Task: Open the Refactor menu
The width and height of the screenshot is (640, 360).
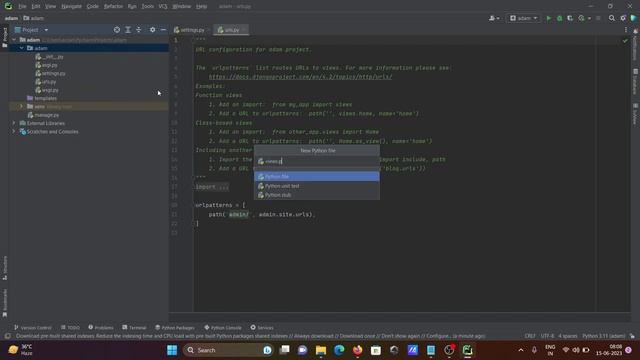Action: (113, 7)
